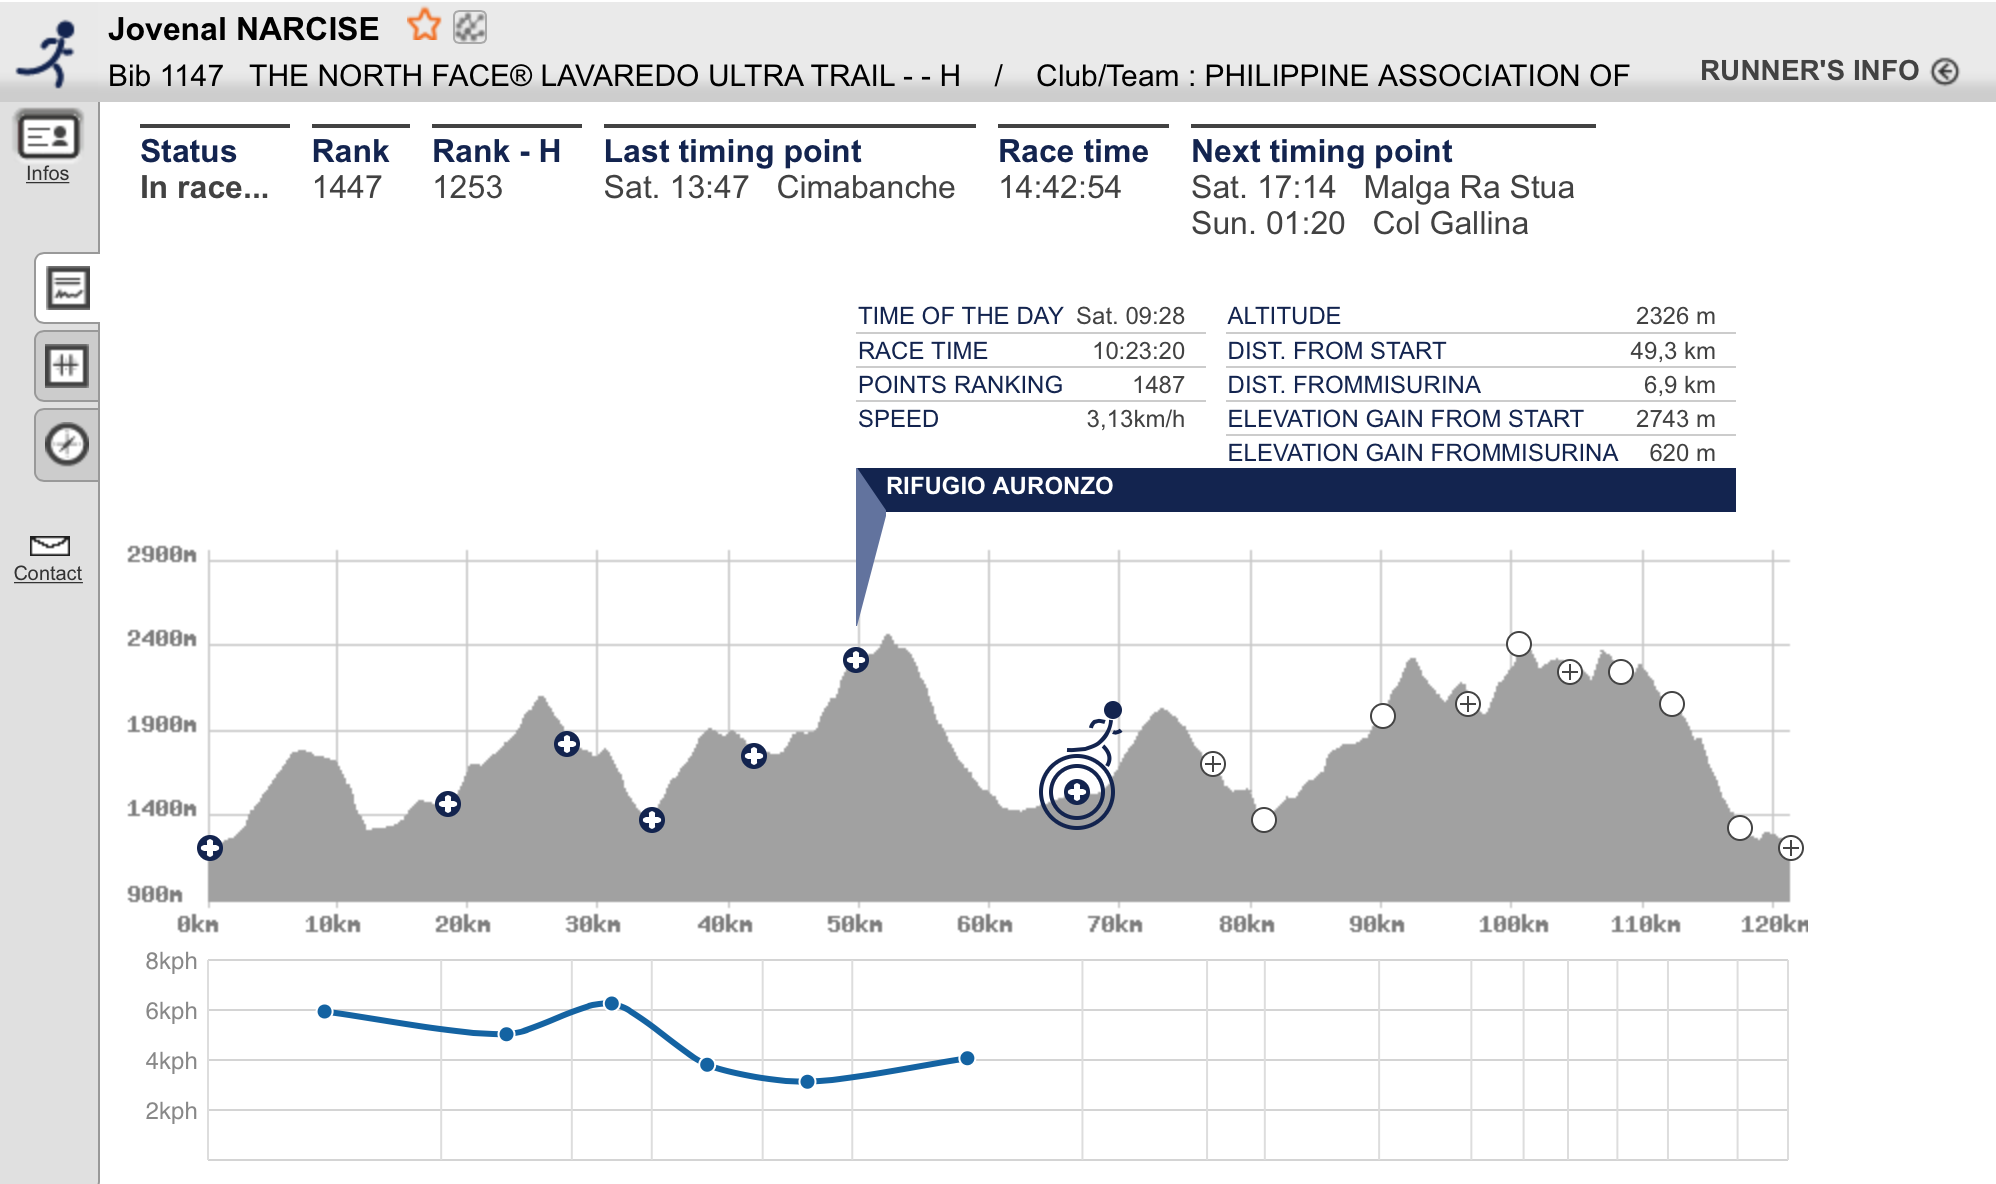Click the Contact envelope icon
This screenshot has height=1184, width=1996.
coord(49,545)
